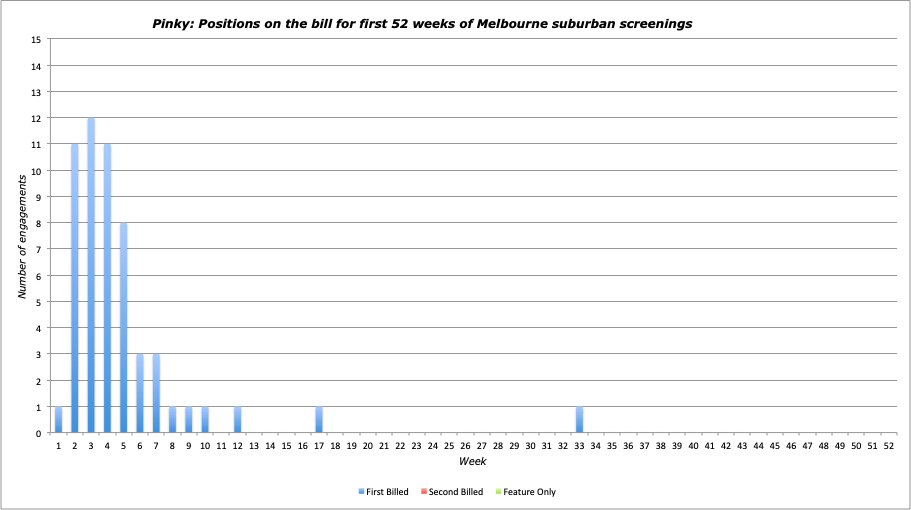Click the week 12 bar

pyautogui.click(x=237, y=420)
